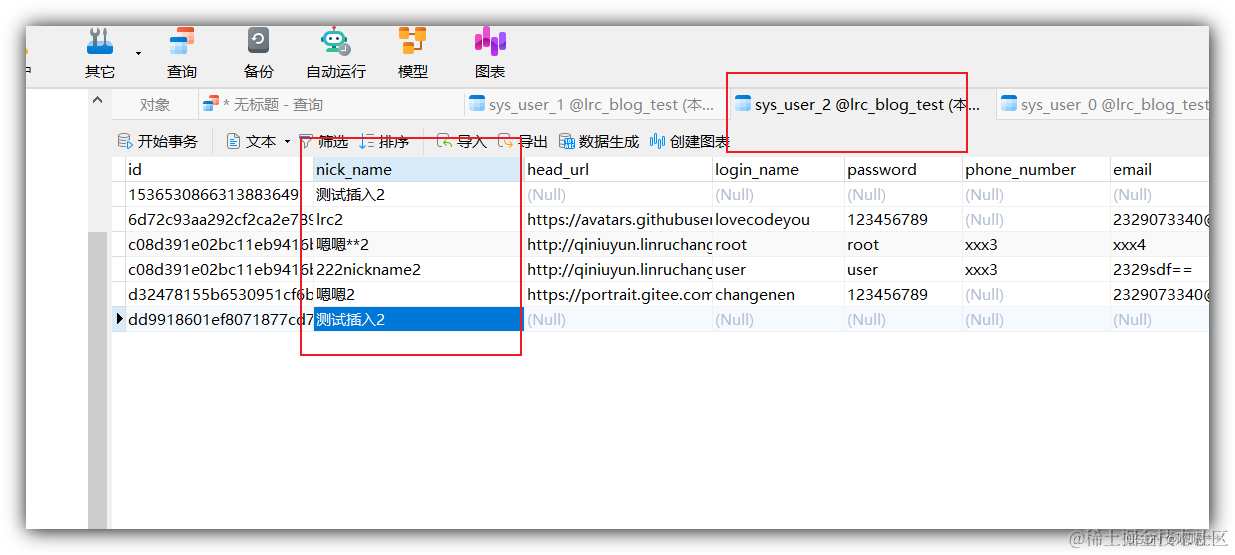Select the email cell xxx4

(1160, 244)
